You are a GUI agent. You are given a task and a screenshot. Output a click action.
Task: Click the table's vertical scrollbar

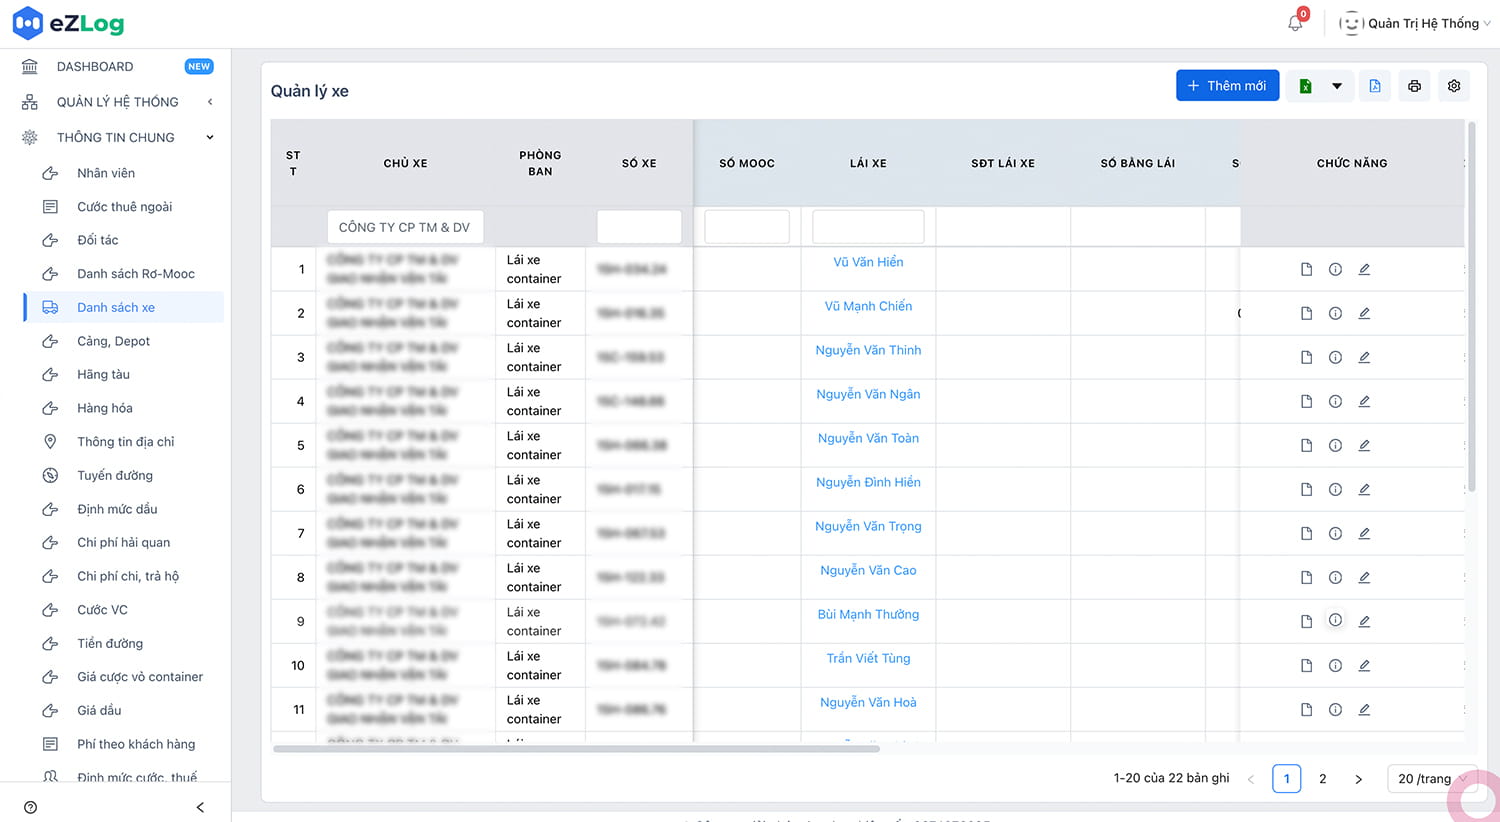(x=1471, y=307)
